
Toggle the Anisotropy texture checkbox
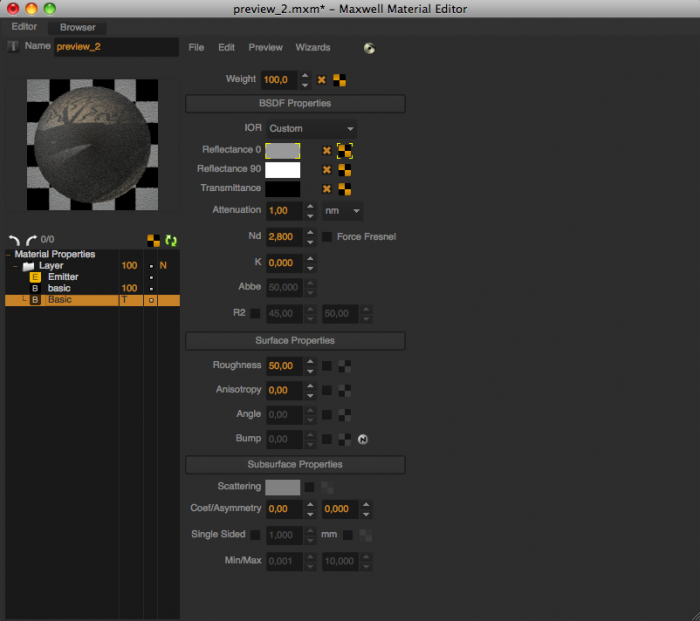tap(327, 391)
